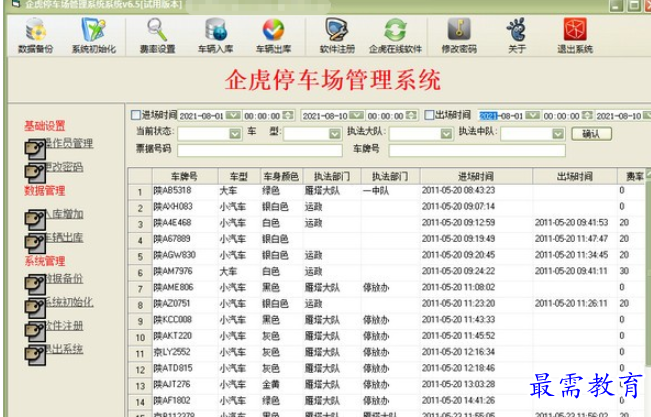Viewport: 651px width, 417px height.
Task: Click the 车身颜色 column header
Action: pyautogui.click(x=281, y=176)
